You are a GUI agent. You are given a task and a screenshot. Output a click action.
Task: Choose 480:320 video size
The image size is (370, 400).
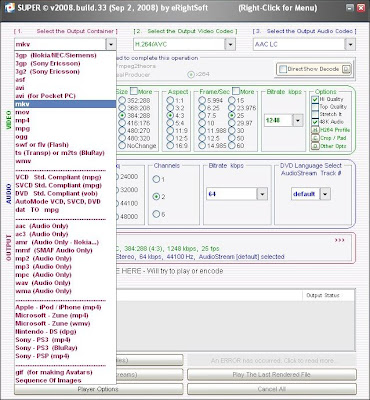point(122,138)
